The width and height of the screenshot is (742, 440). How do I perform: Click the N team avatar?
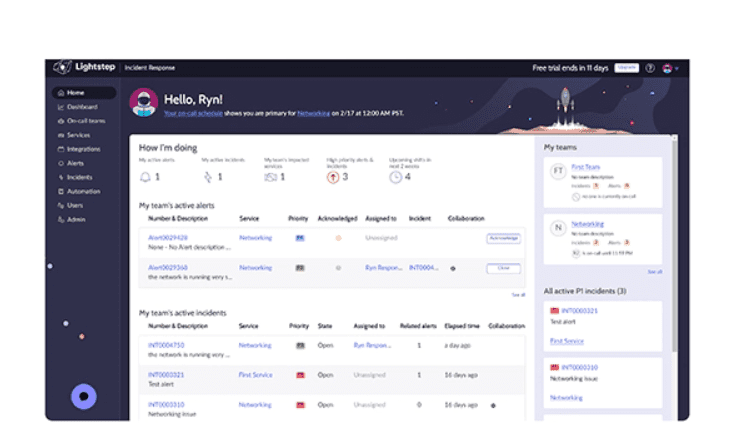coord(558,228)
